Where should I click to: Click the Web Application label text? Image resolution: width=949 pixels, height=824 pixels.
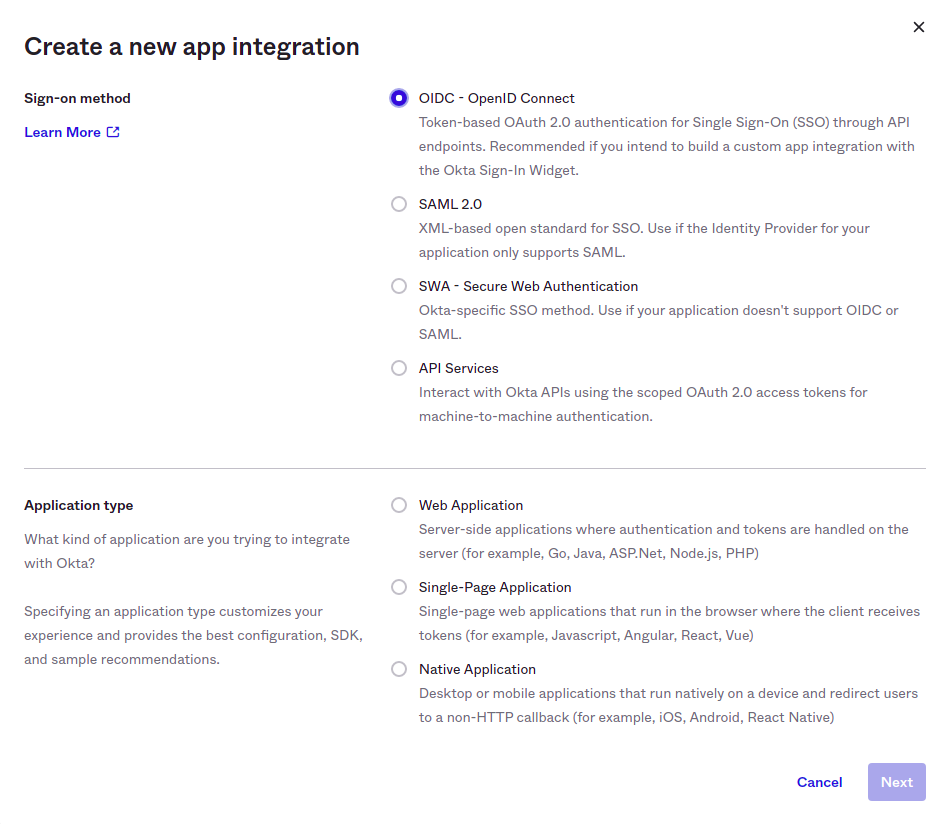pos(471,505)
